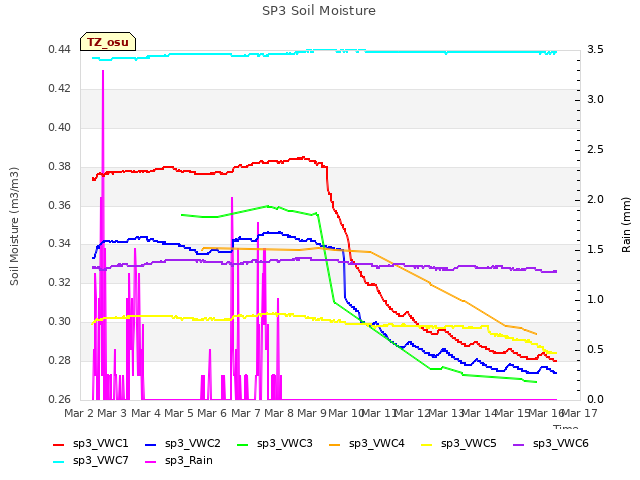Click the yellow sp3_VWC5 legend color marker

(427, 445)
